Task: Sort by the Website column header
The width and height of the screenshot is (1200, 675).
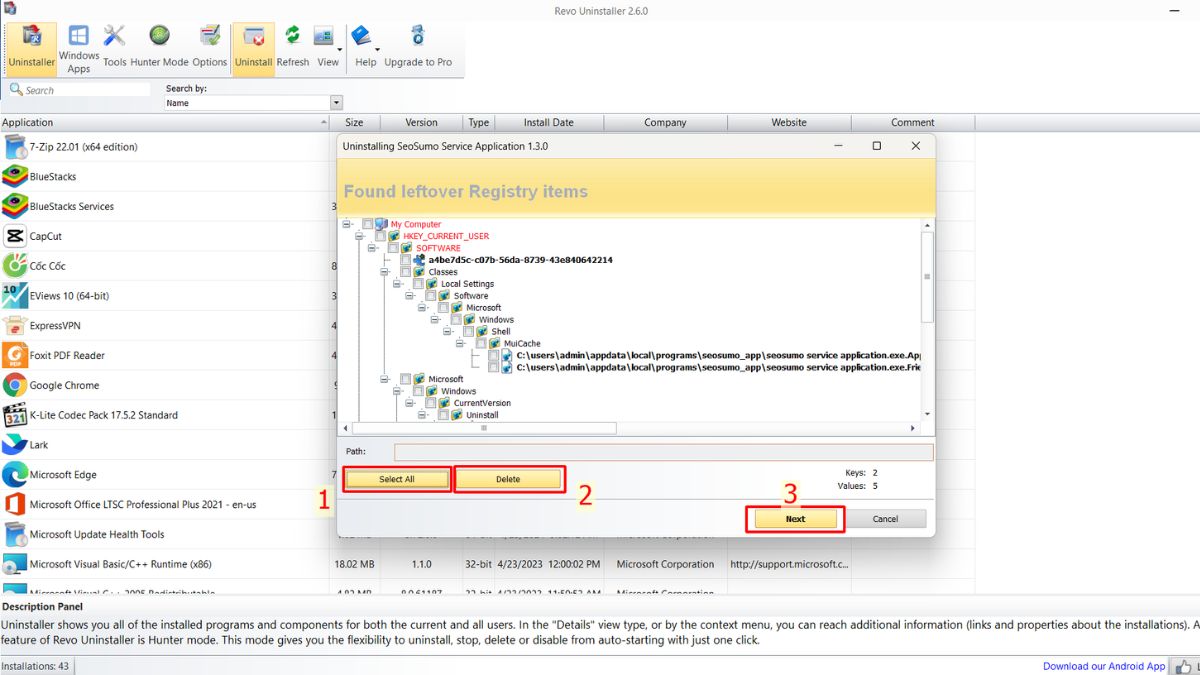Action: (789, 123)
